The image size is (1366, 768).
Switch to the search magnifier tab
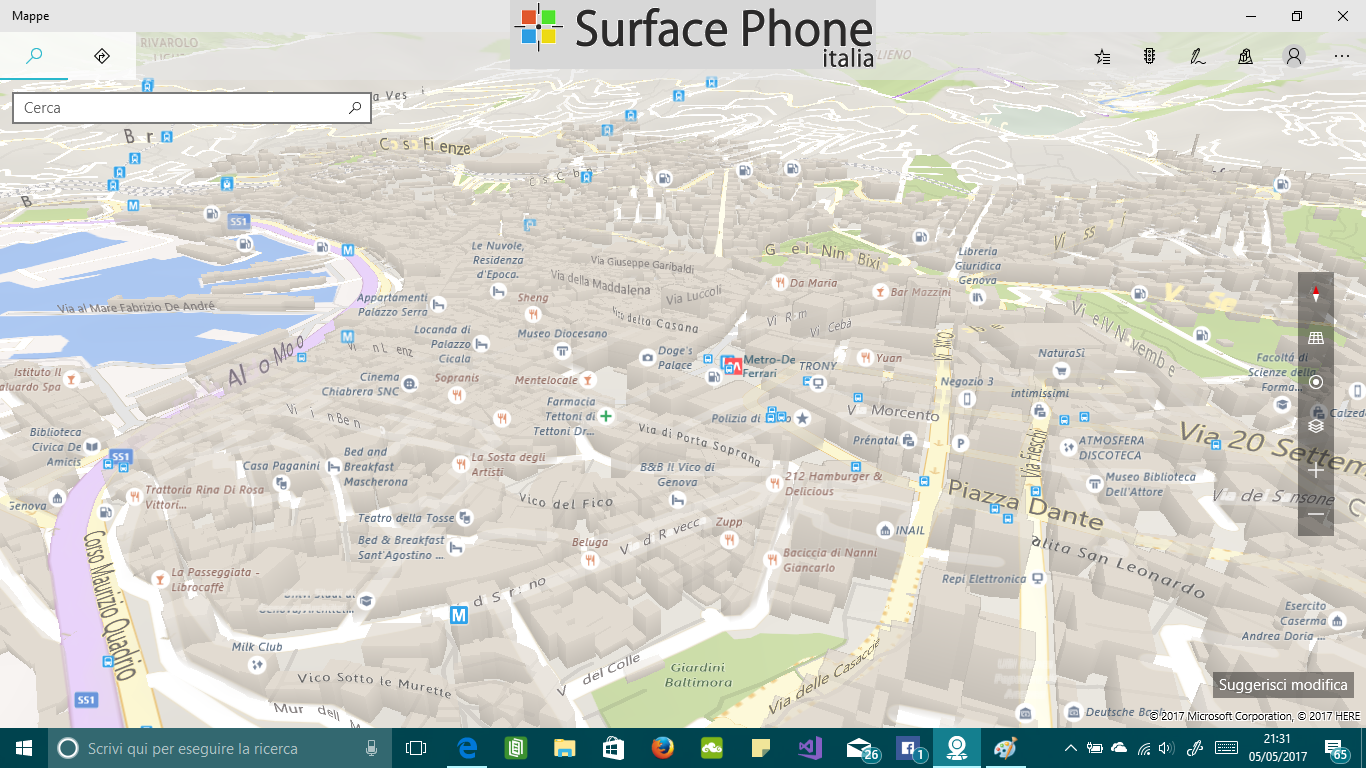[34, 56]
